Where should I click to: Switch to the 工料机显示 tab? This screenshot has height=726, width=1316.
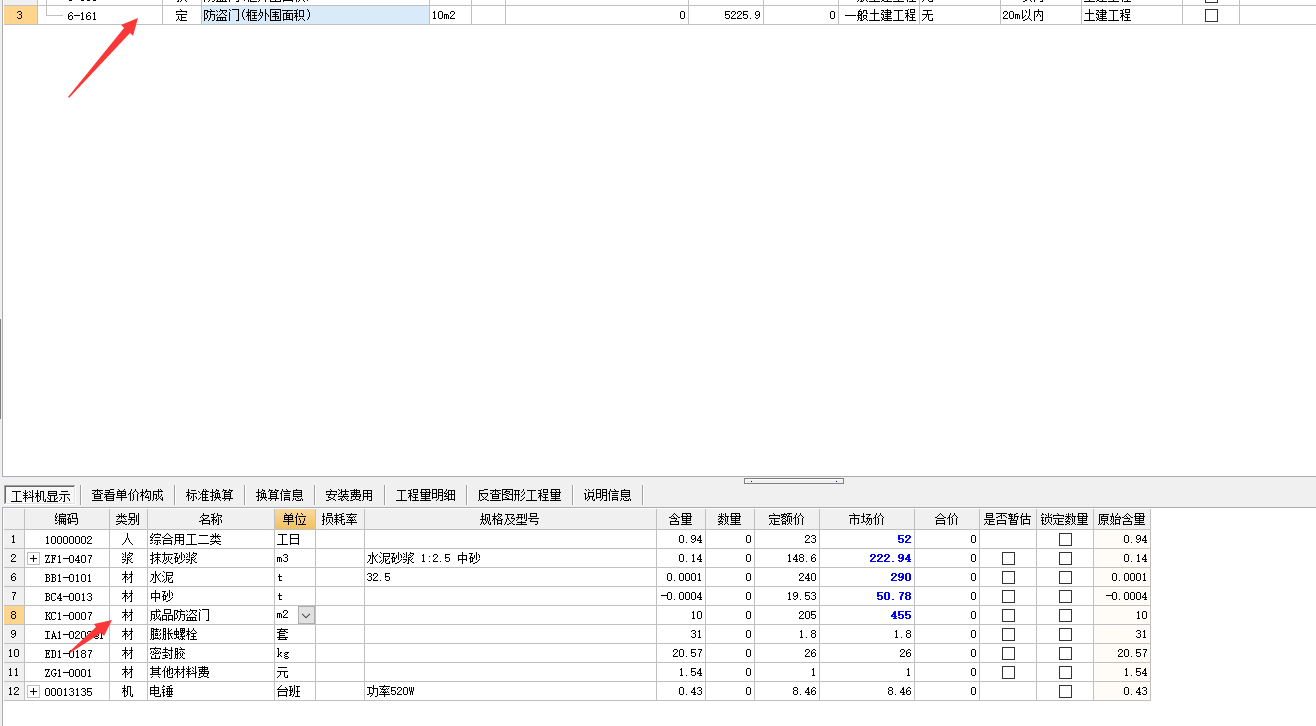40,495
